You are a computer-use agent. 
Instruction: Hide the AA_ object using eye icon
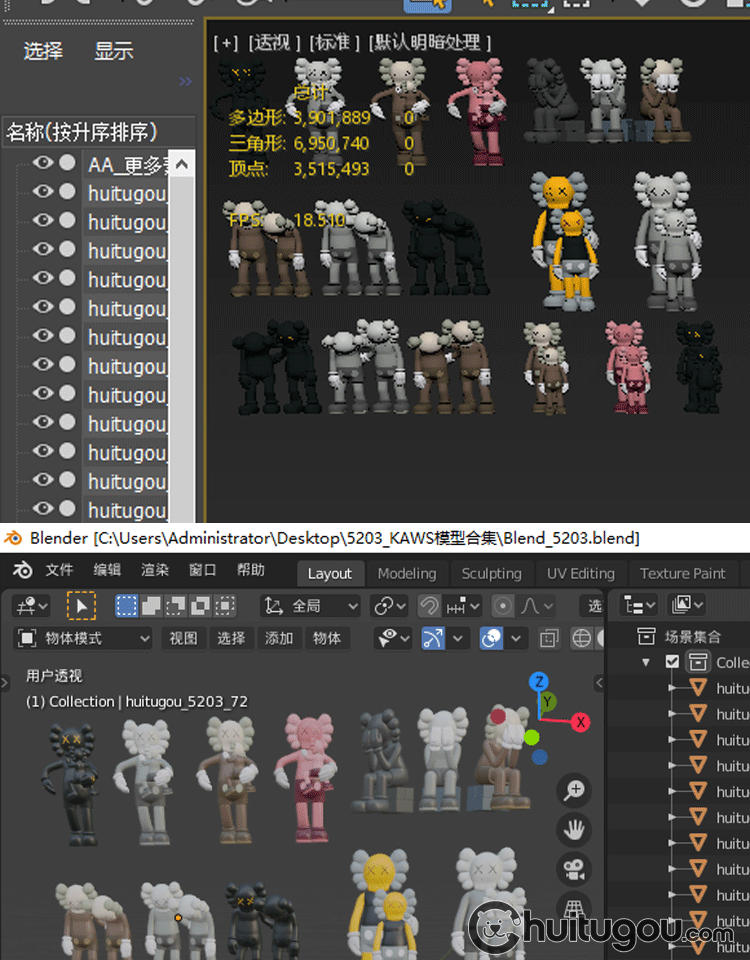pyautogui.click(x=42, y=164)
